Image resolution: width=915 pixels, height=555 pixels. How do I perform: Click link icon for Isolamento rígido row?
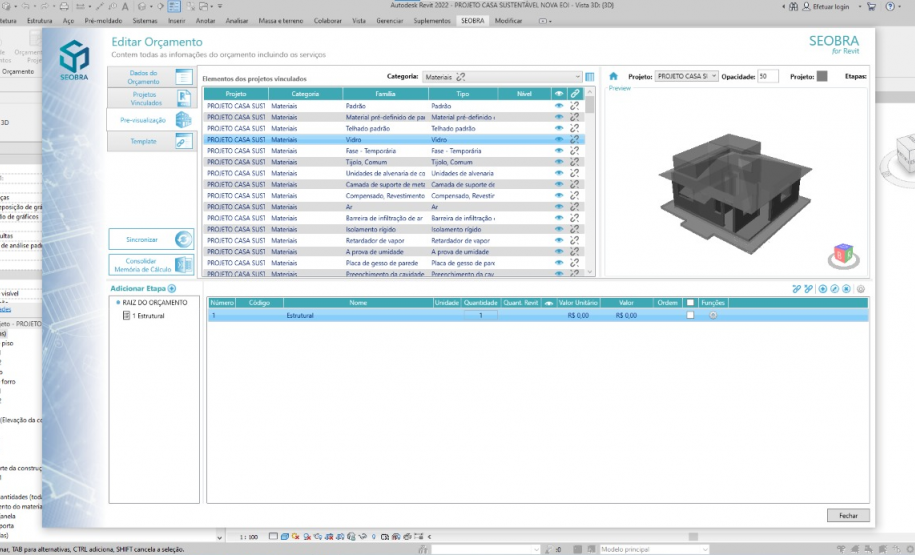575,229
